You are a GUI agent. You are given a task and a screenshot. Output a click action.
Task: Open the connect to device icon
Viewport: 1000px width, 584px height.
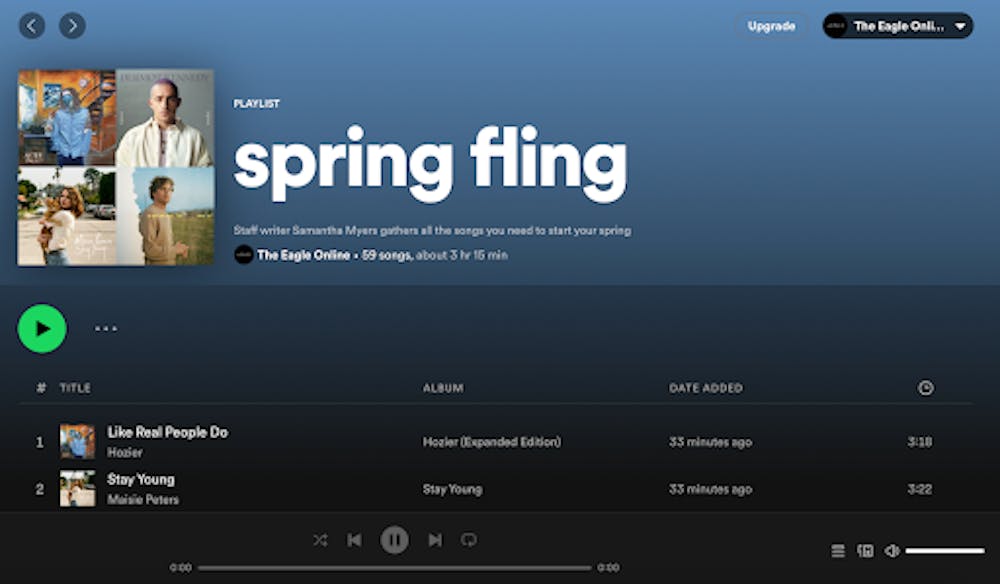pyautogui.click(x=866, y=551)
